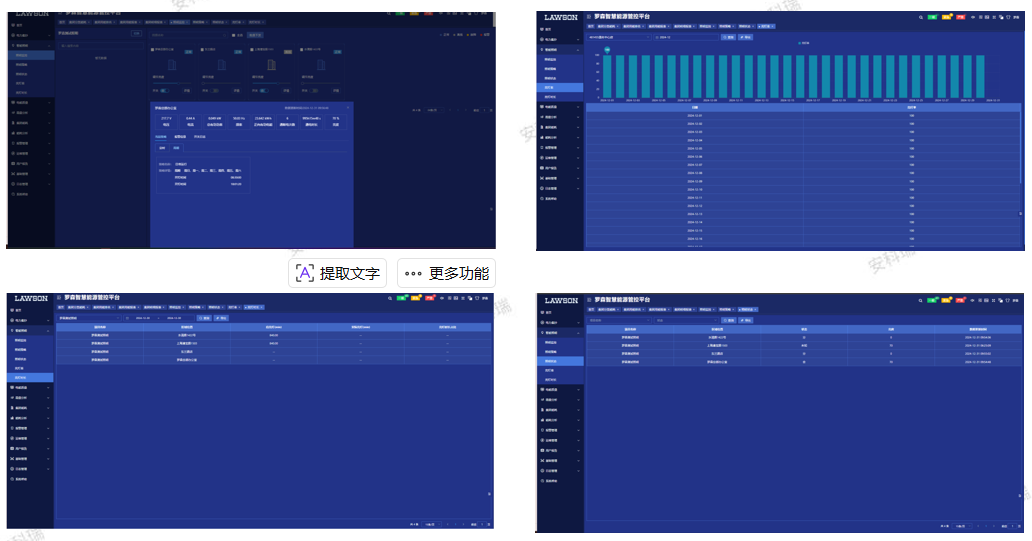Click table cell 2024-12-01 under the bar chart
Screen dimensions: 1032x541
pos(695,116)
